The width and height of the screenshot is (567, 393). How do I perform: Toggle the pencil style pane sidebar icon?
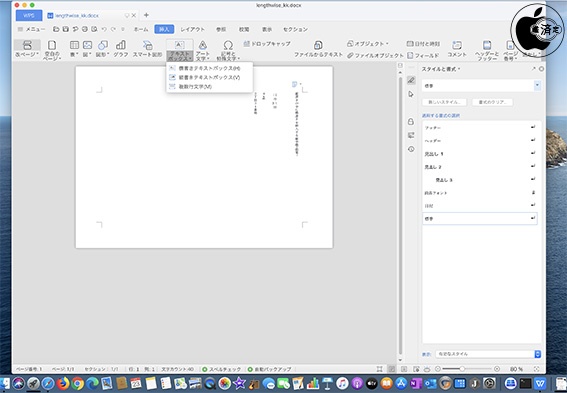(411, 80)
